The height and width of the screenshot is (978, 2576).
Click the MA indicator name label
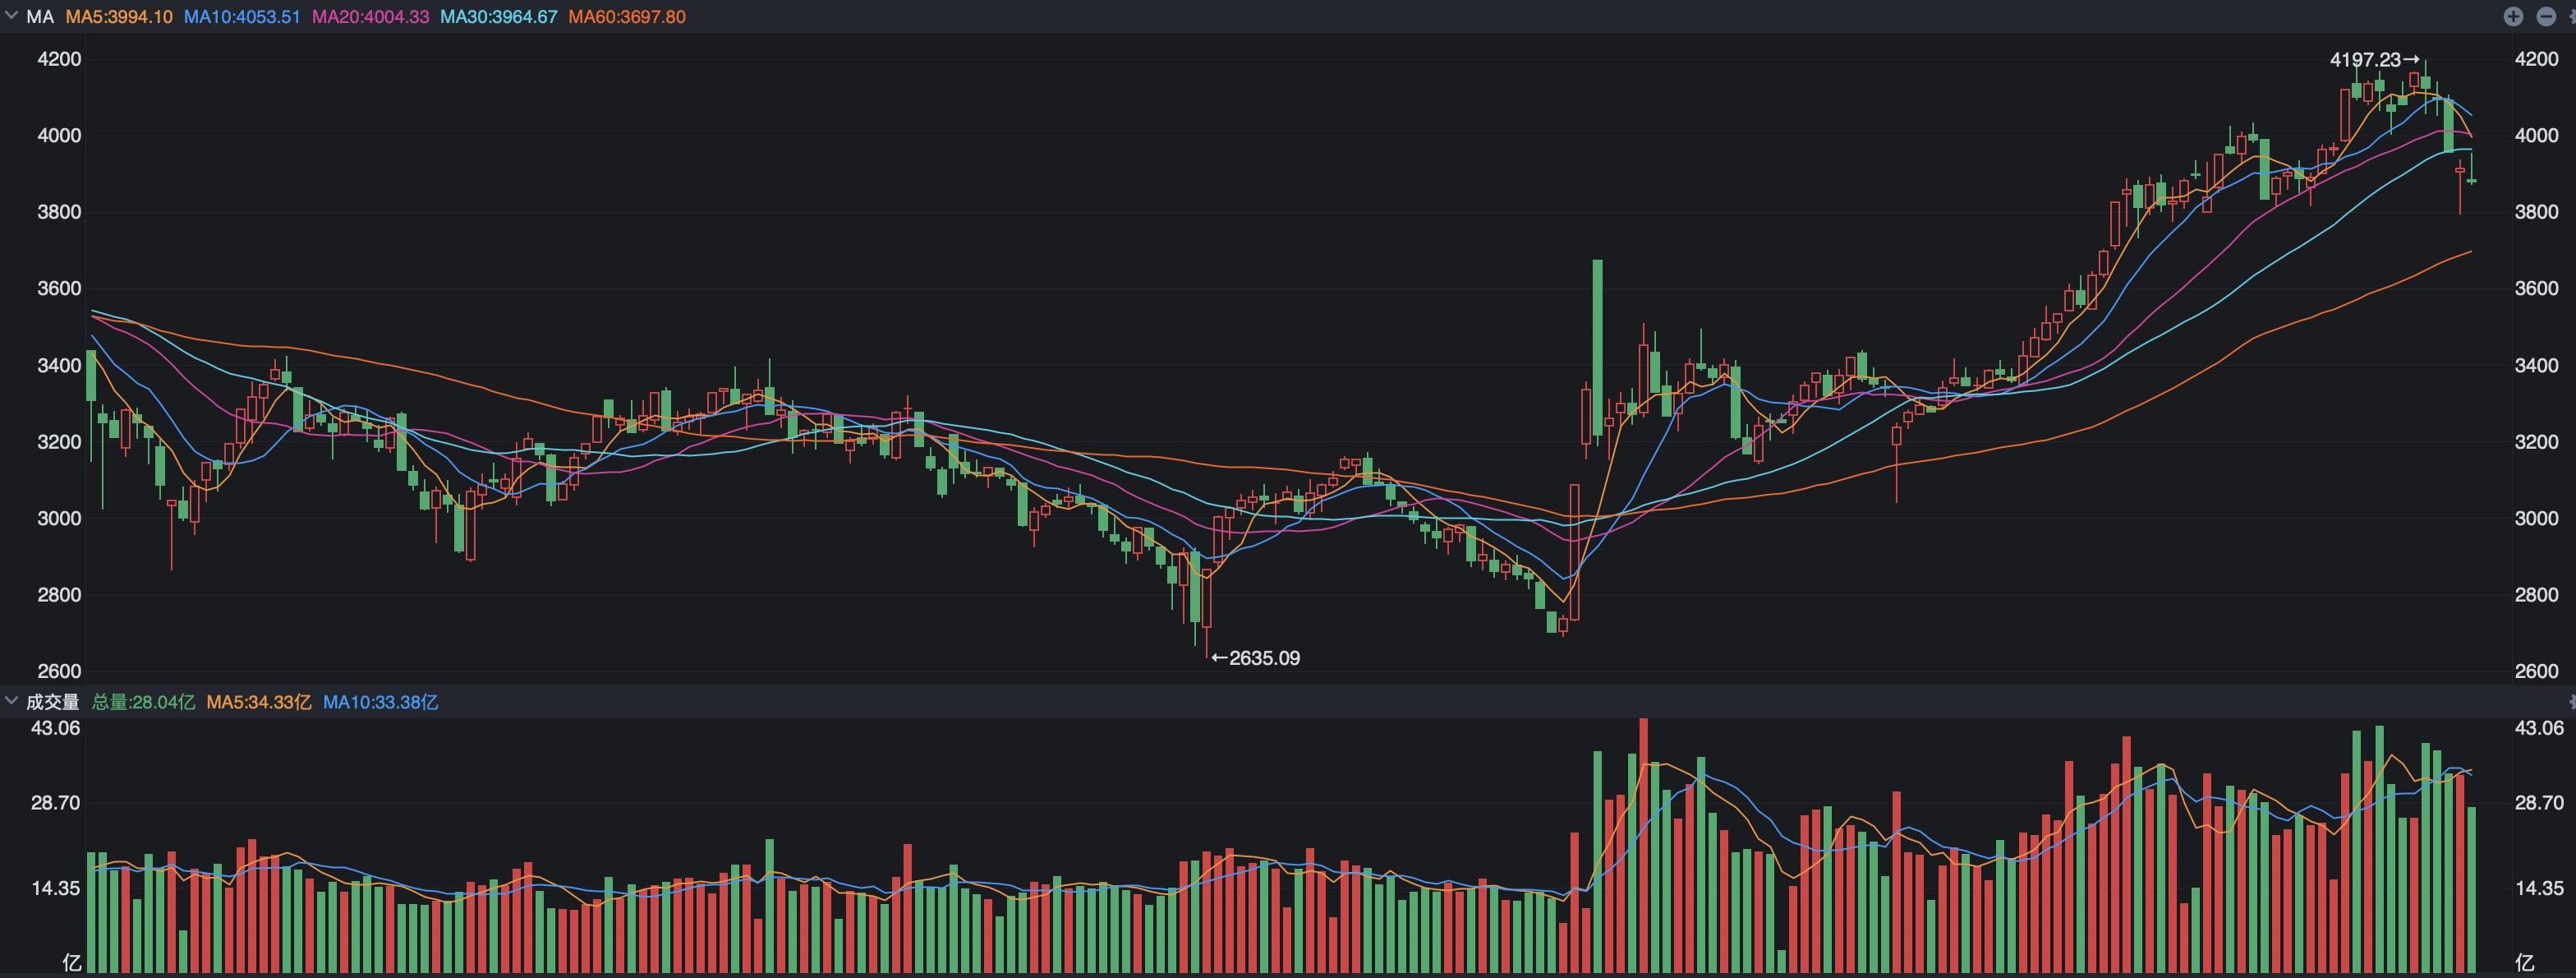[x=40, y=17]
